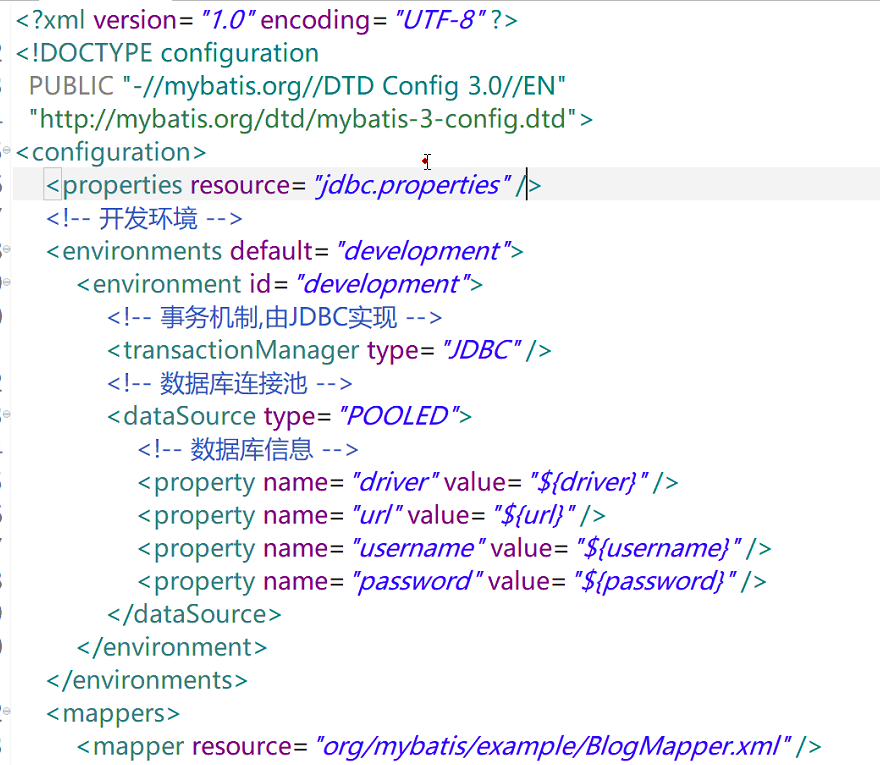Click the resource attribute on properties line
880x765 pixels.
point(240,185)
